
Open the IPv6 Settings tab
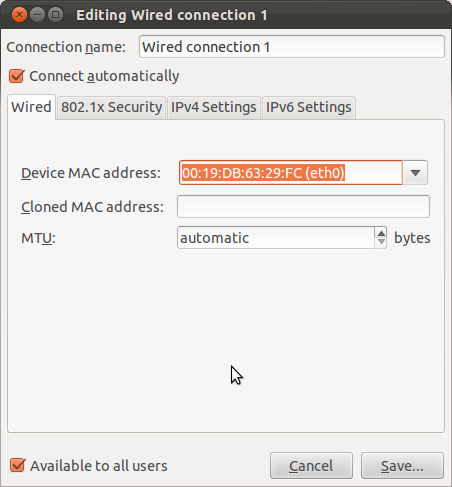tap(309, 107)
